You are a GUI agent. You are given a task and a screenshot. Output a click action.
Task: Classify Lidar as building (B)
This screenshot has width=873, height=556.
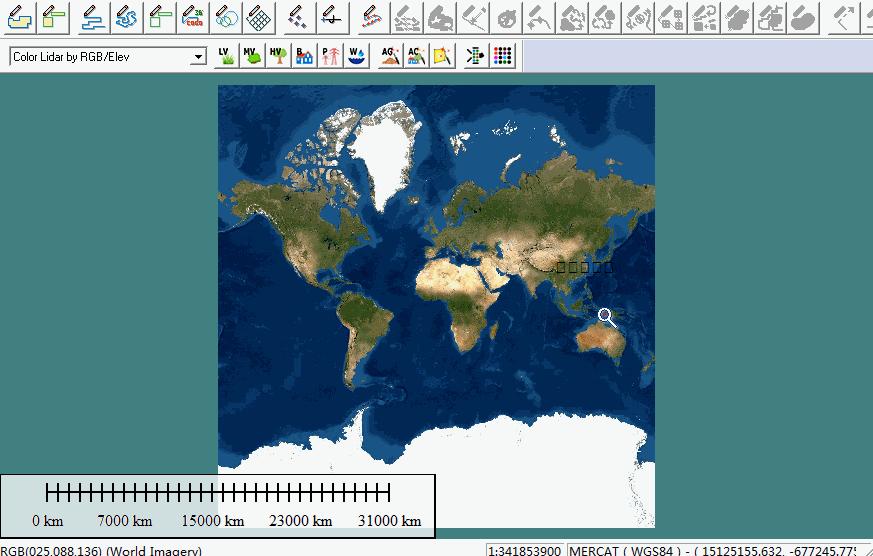[x=304, y=56]
